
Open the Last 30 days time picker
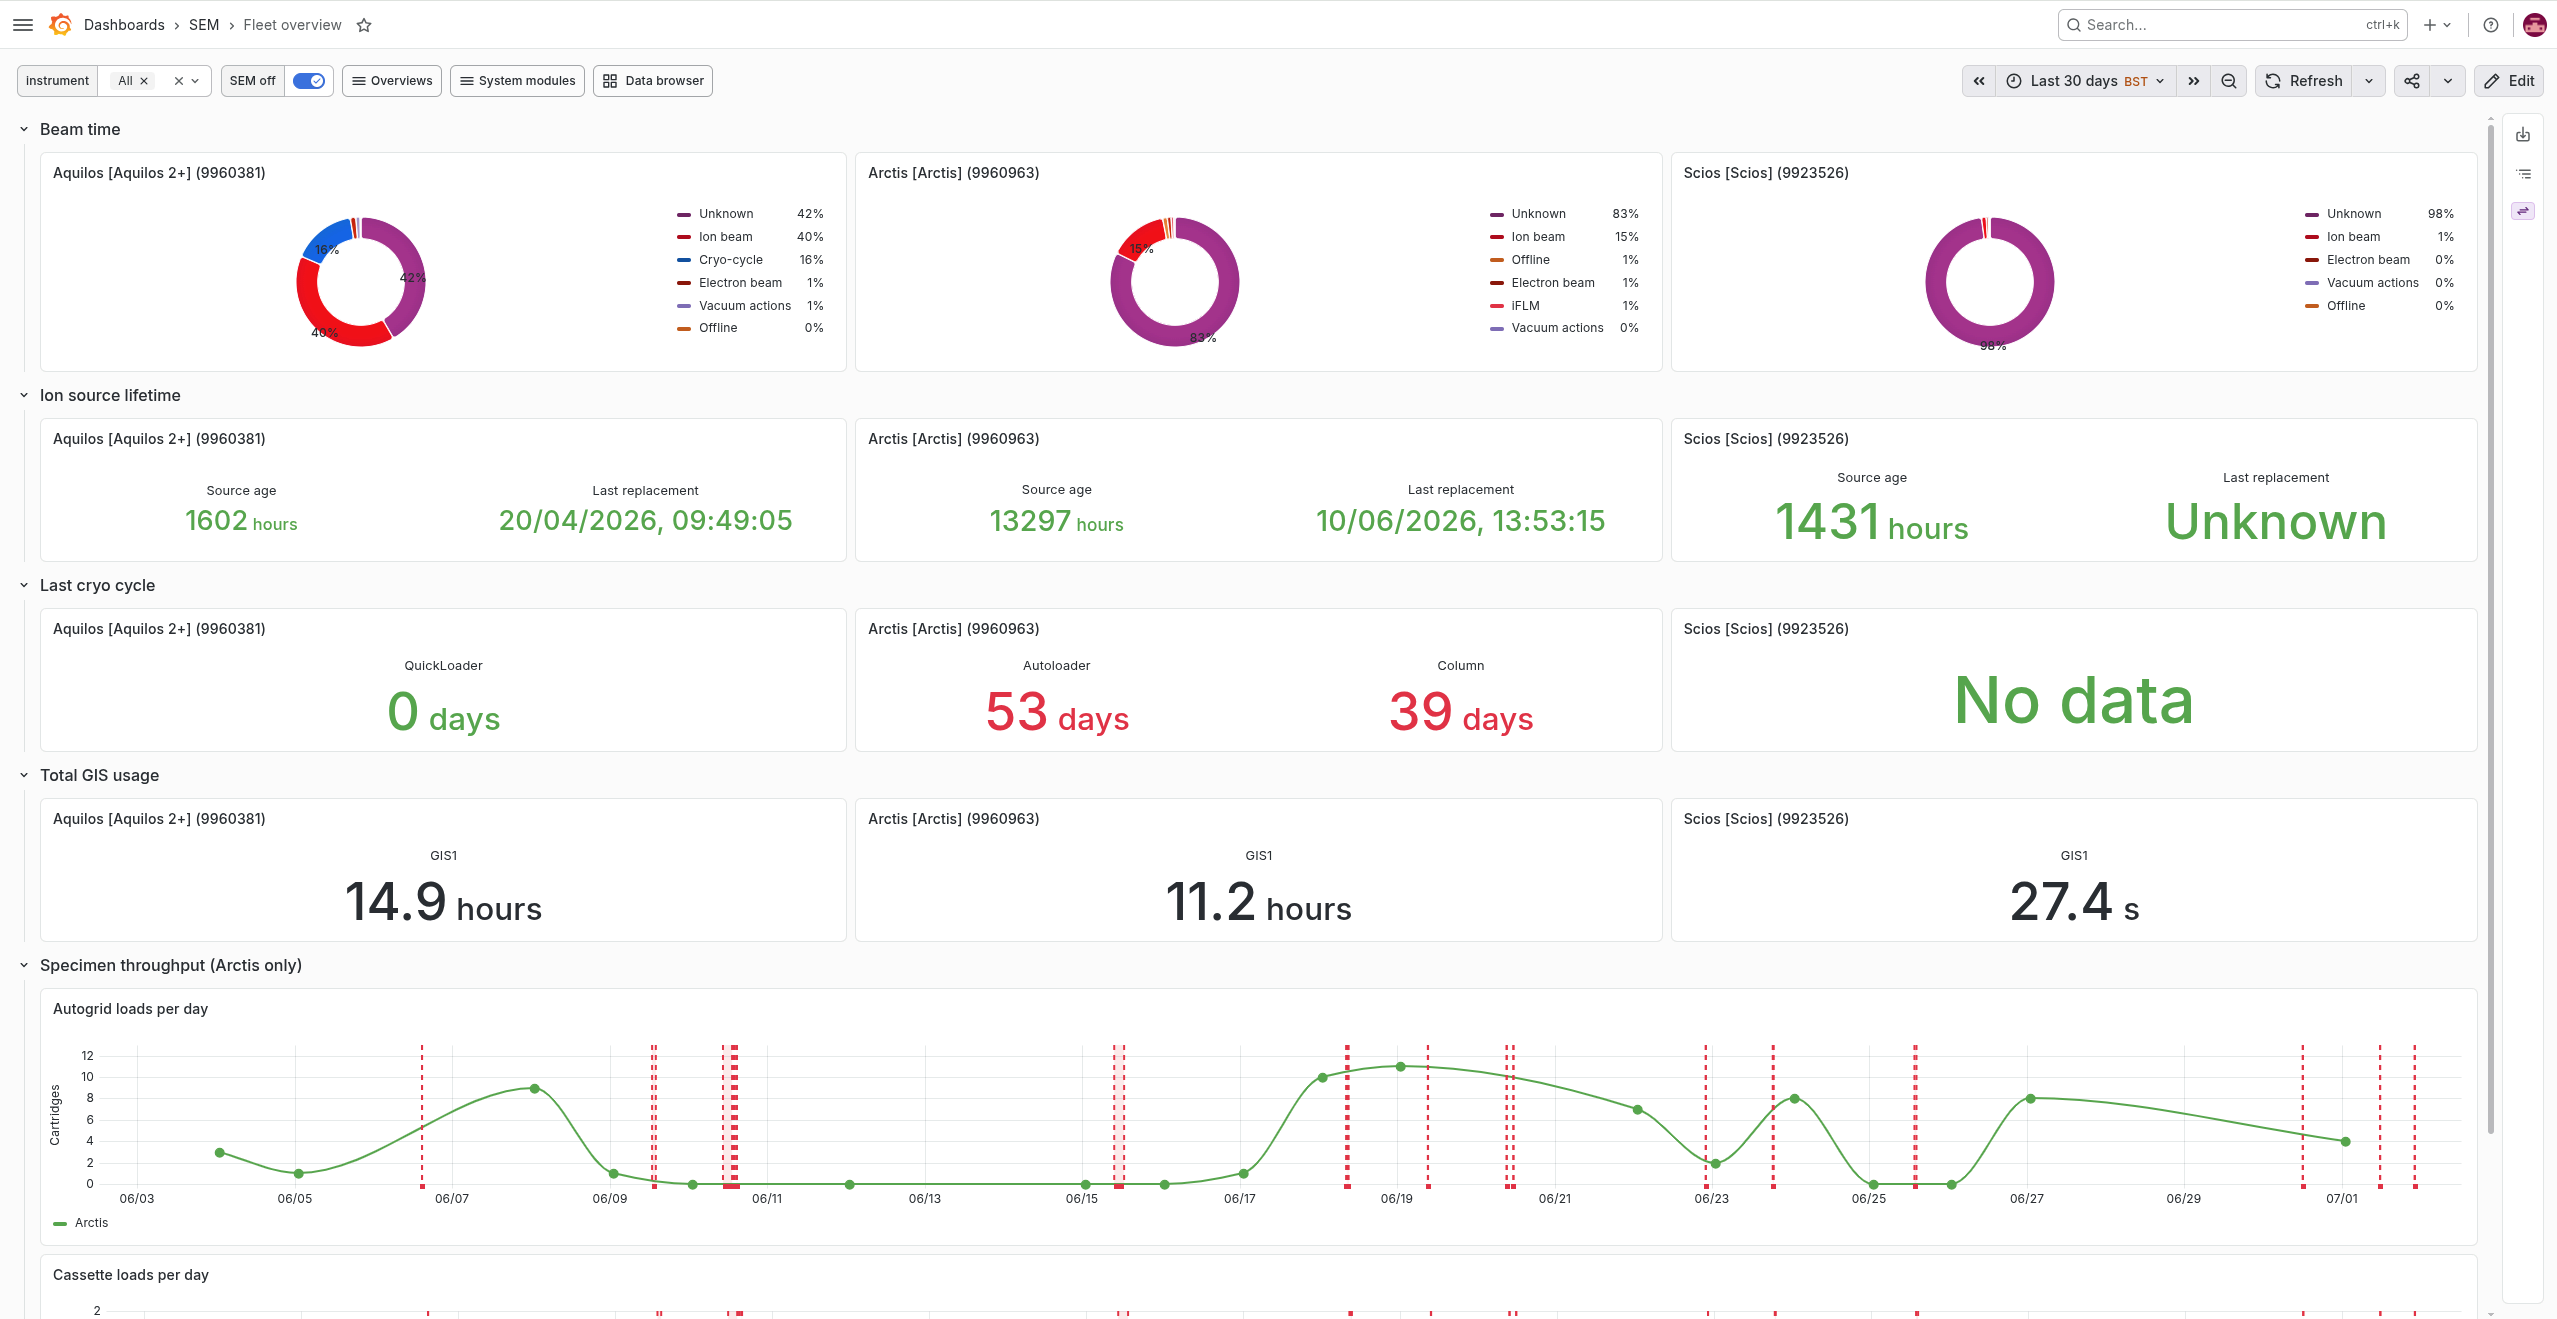pyautogui.click(x=2086, y=81)
